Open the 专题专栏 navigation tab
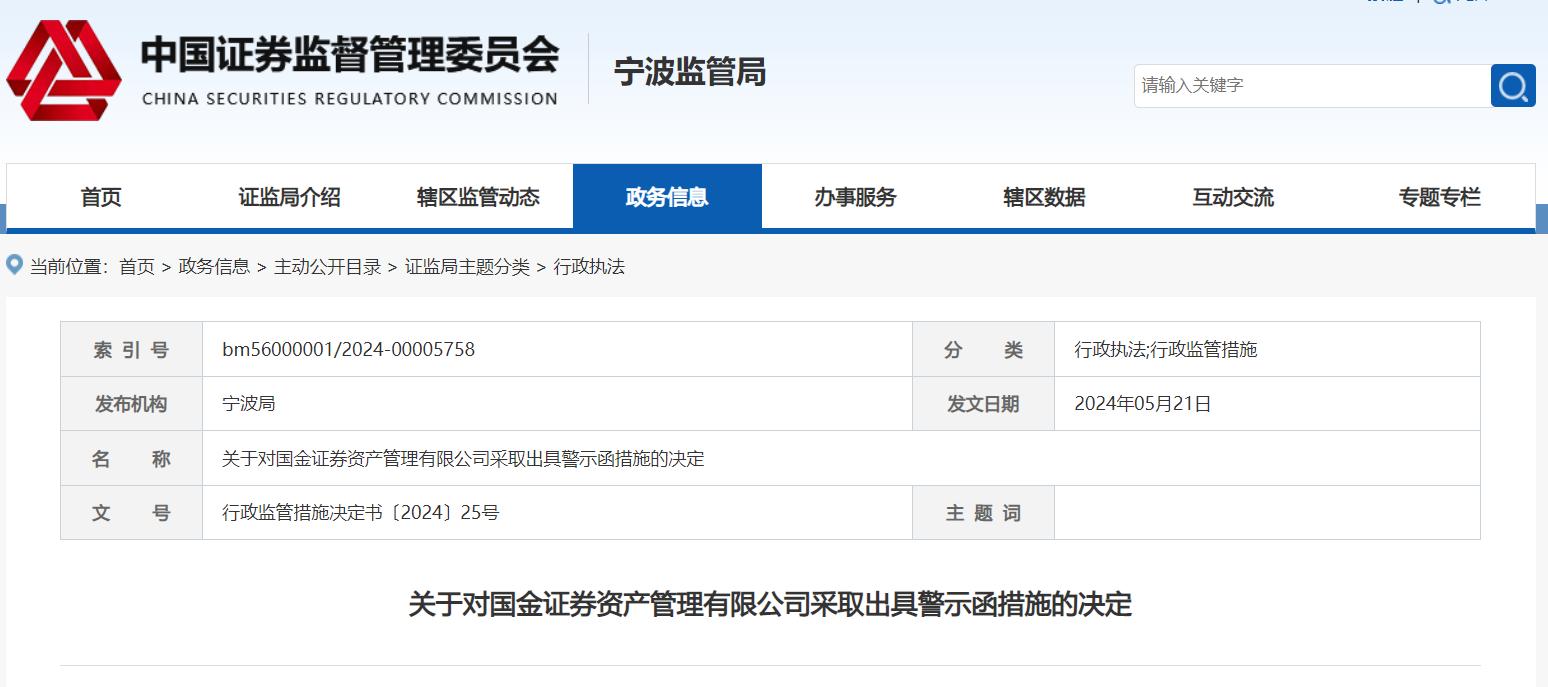1548x687 pixels. 1439,198
